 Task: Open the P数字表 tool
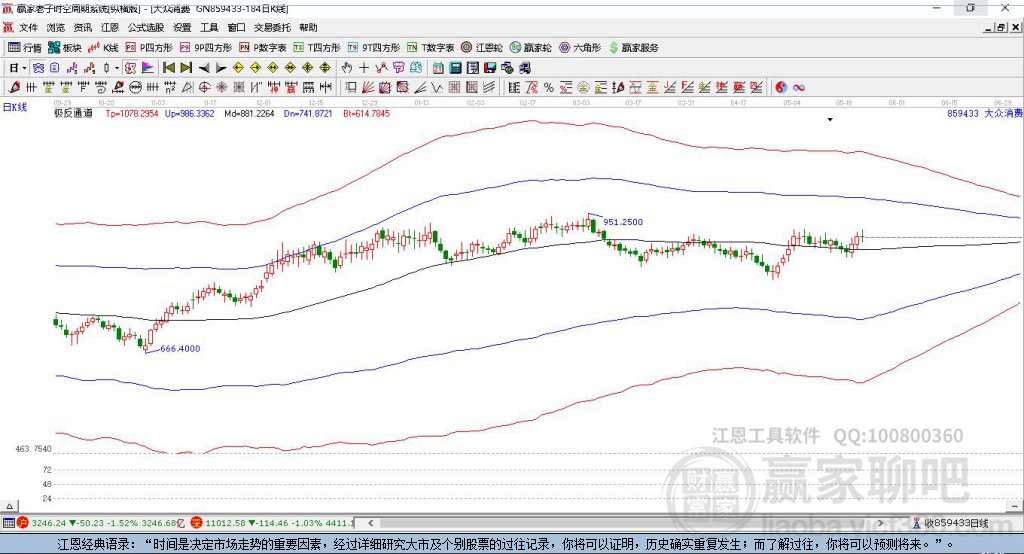click(263, 48)
